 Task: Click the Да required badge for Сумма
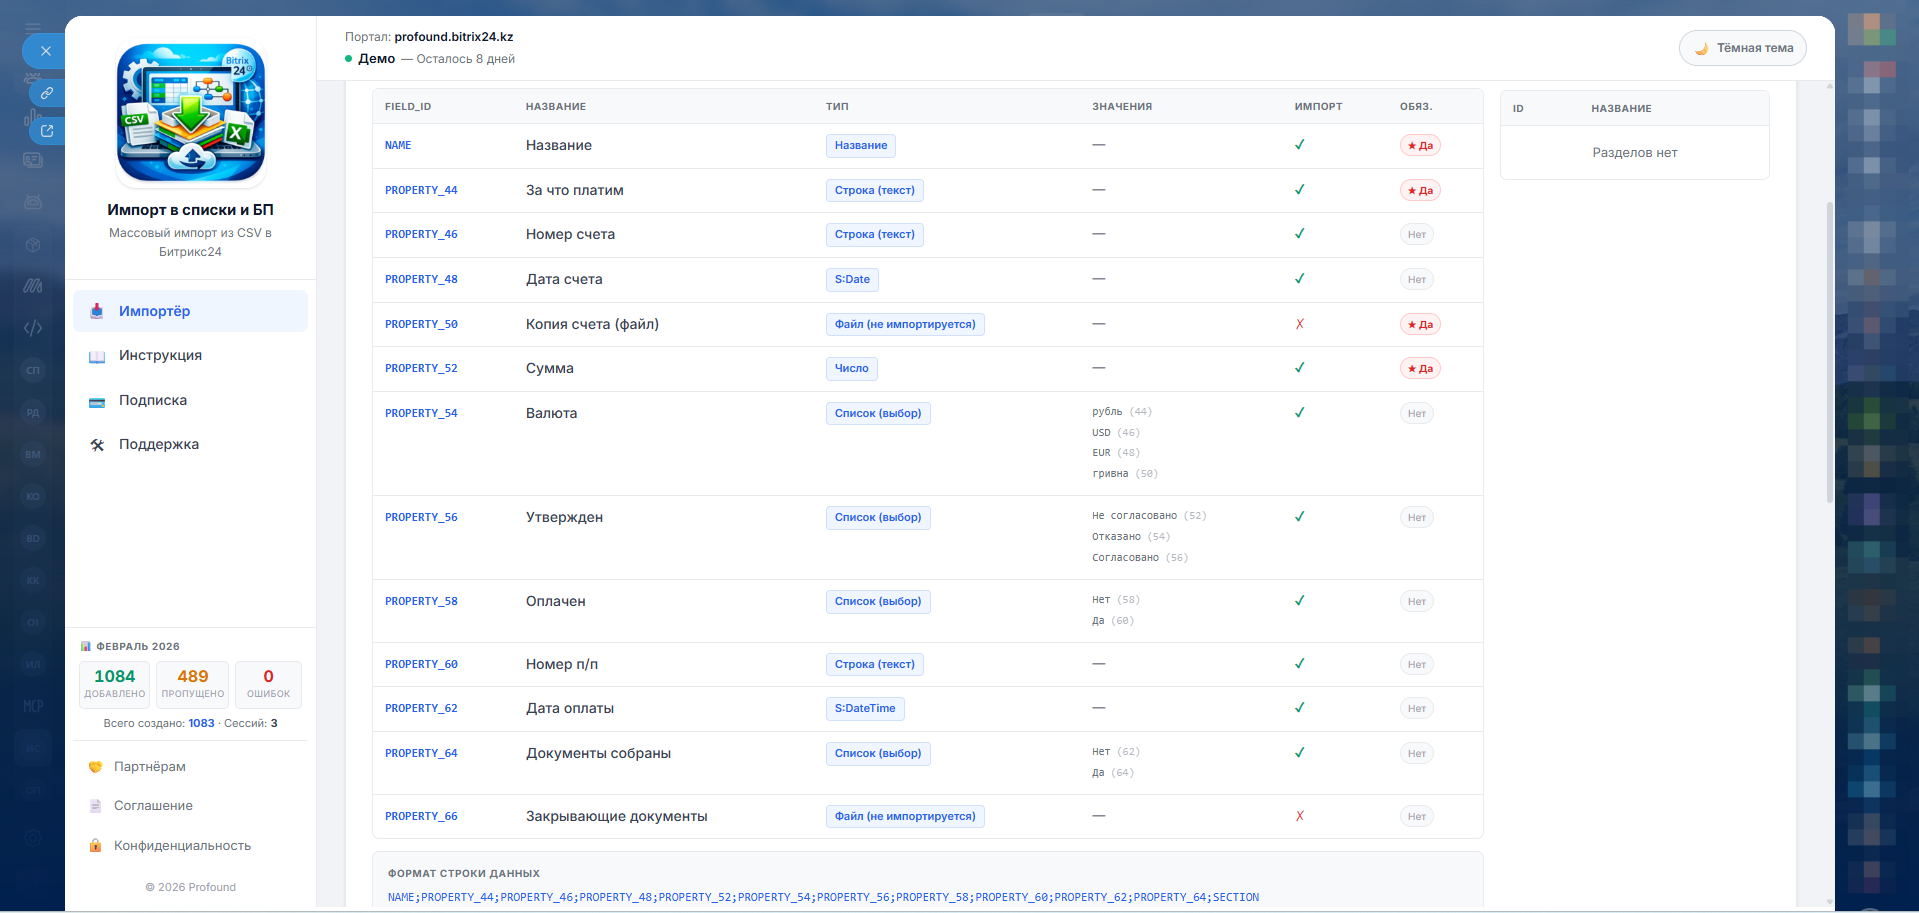(x=1419, y=369)
